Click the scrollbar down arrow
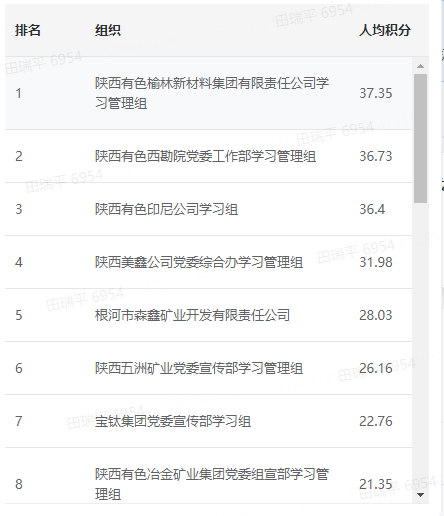444x516 pixels. click(x=420, y=495)
